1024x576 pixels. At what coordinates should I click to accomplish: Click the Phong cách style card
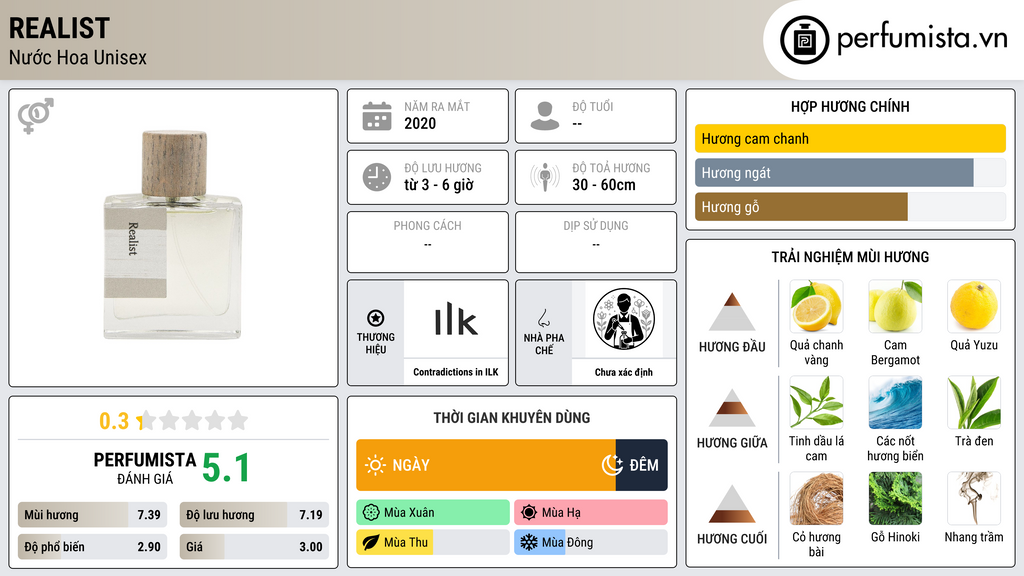428,242
